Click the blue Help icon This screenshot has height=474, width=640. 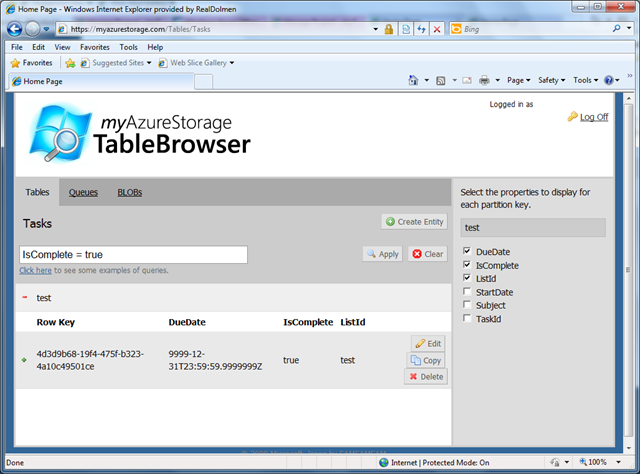(609, 80)
